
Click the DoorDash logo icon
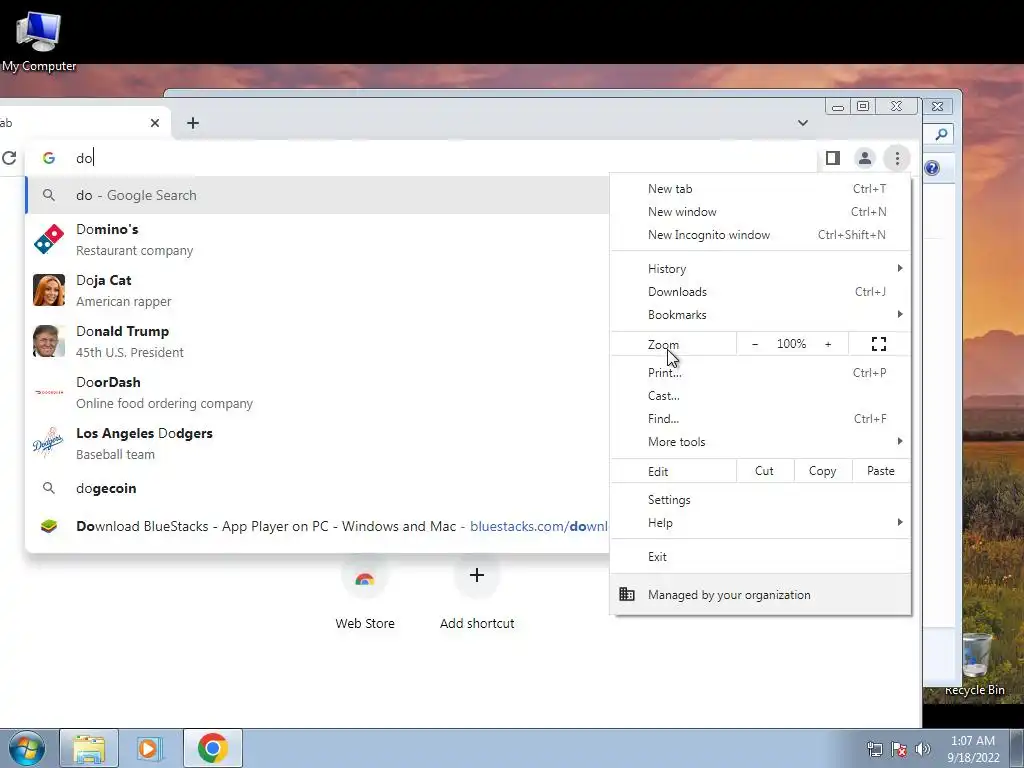pyautogui.click(x=49, y=392)
